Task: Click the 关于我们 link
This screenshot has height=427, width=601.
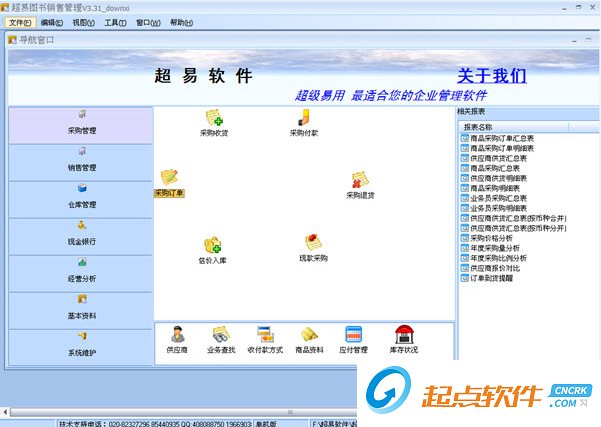Action: tap(491, 76)
